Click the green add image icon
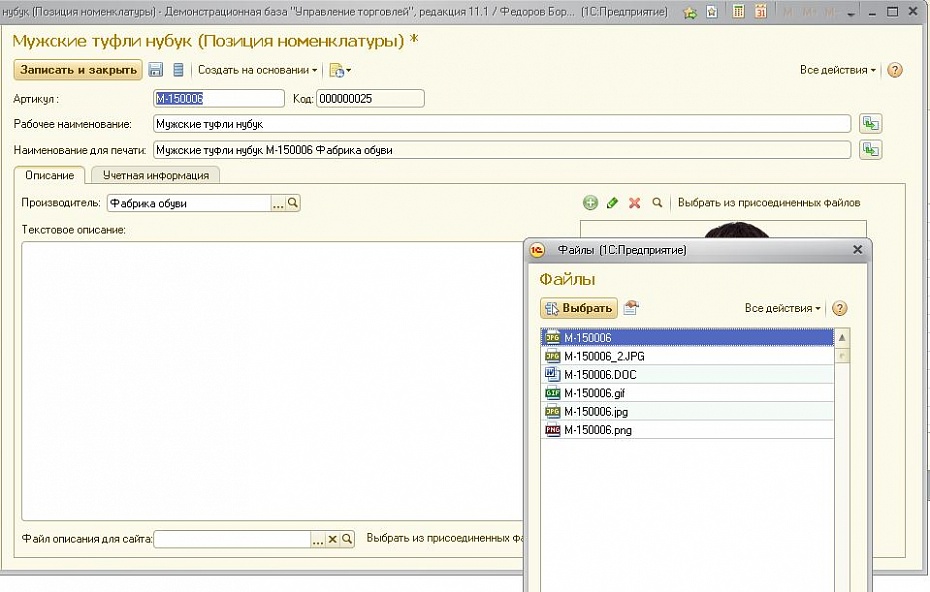Screen dimensions: 930x592 click(x=590, y=203)
